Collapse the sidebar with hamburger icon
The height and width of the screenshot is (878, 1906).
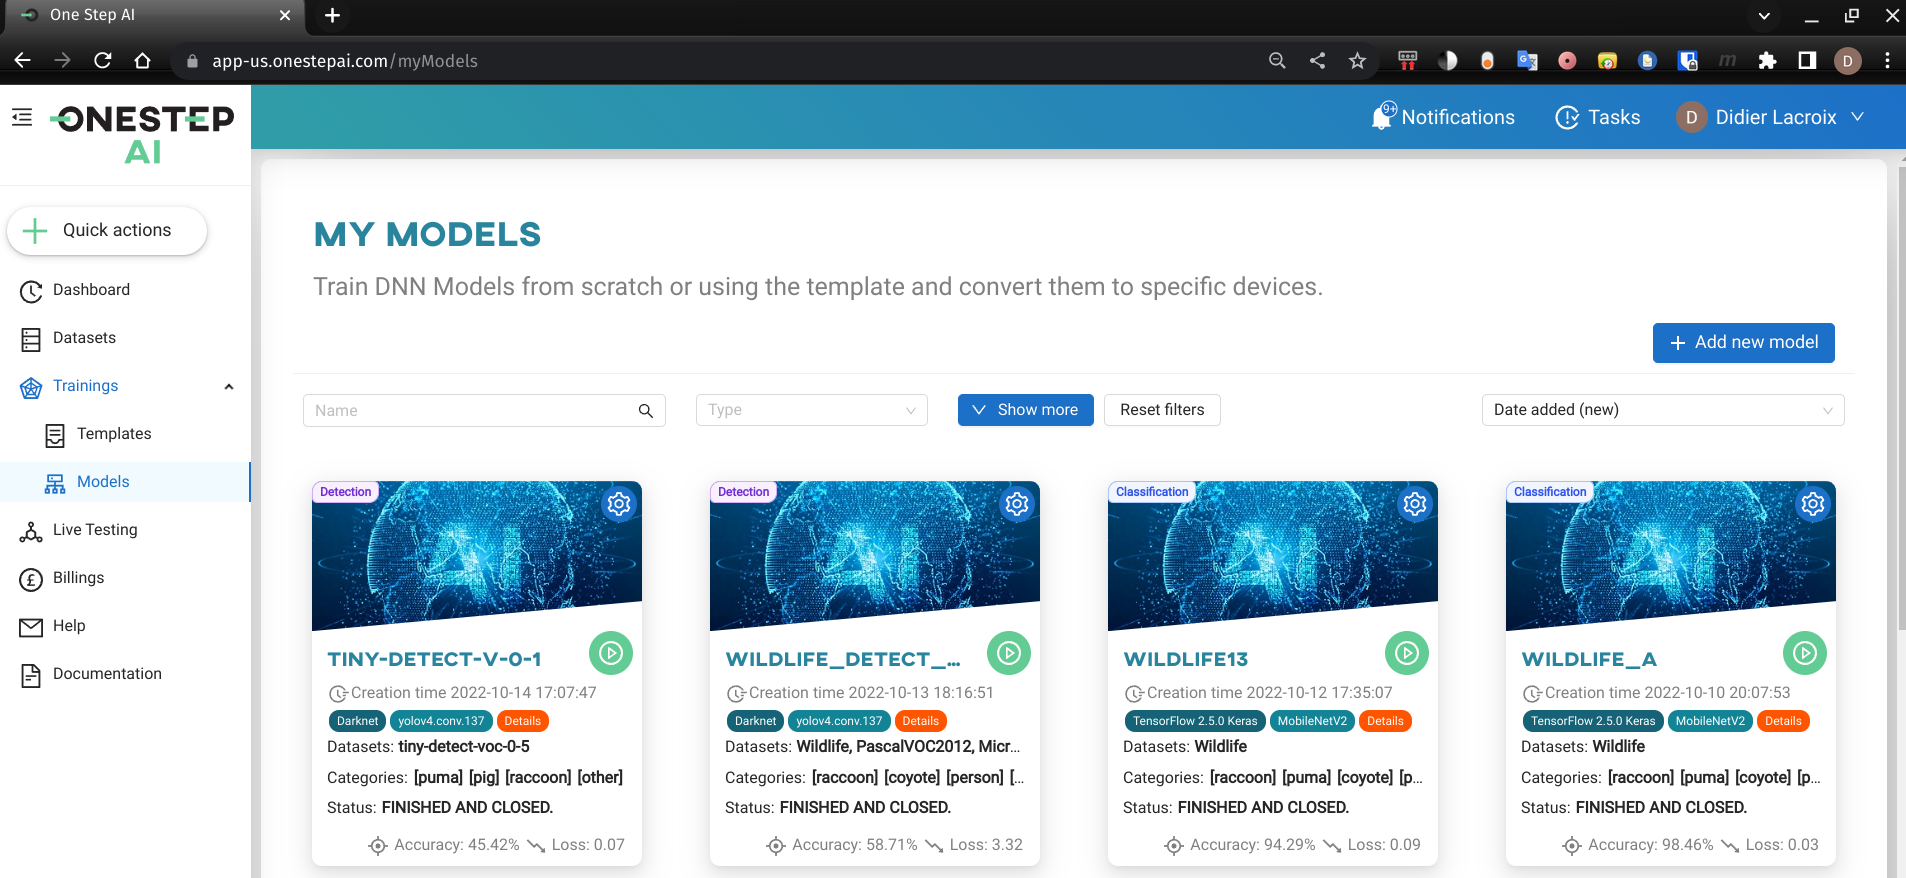tap(22, 117)
